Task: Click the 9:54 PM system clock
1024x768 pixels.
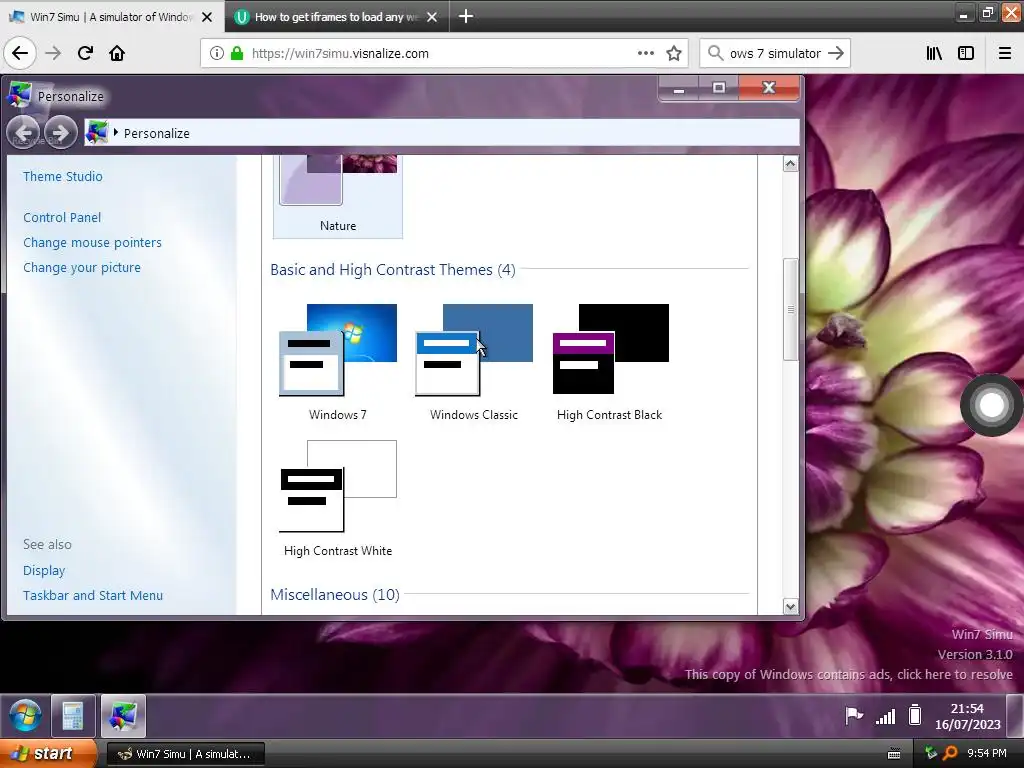Action: tap(987, 753)
